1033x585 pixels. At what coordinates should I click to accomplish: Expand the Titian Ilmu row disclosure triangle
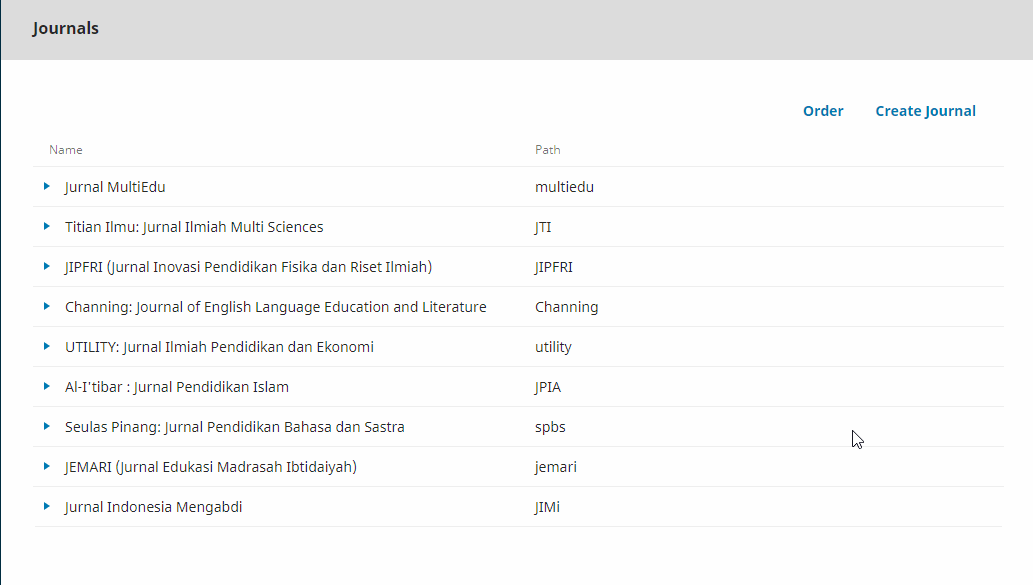[x=47, y=226]
